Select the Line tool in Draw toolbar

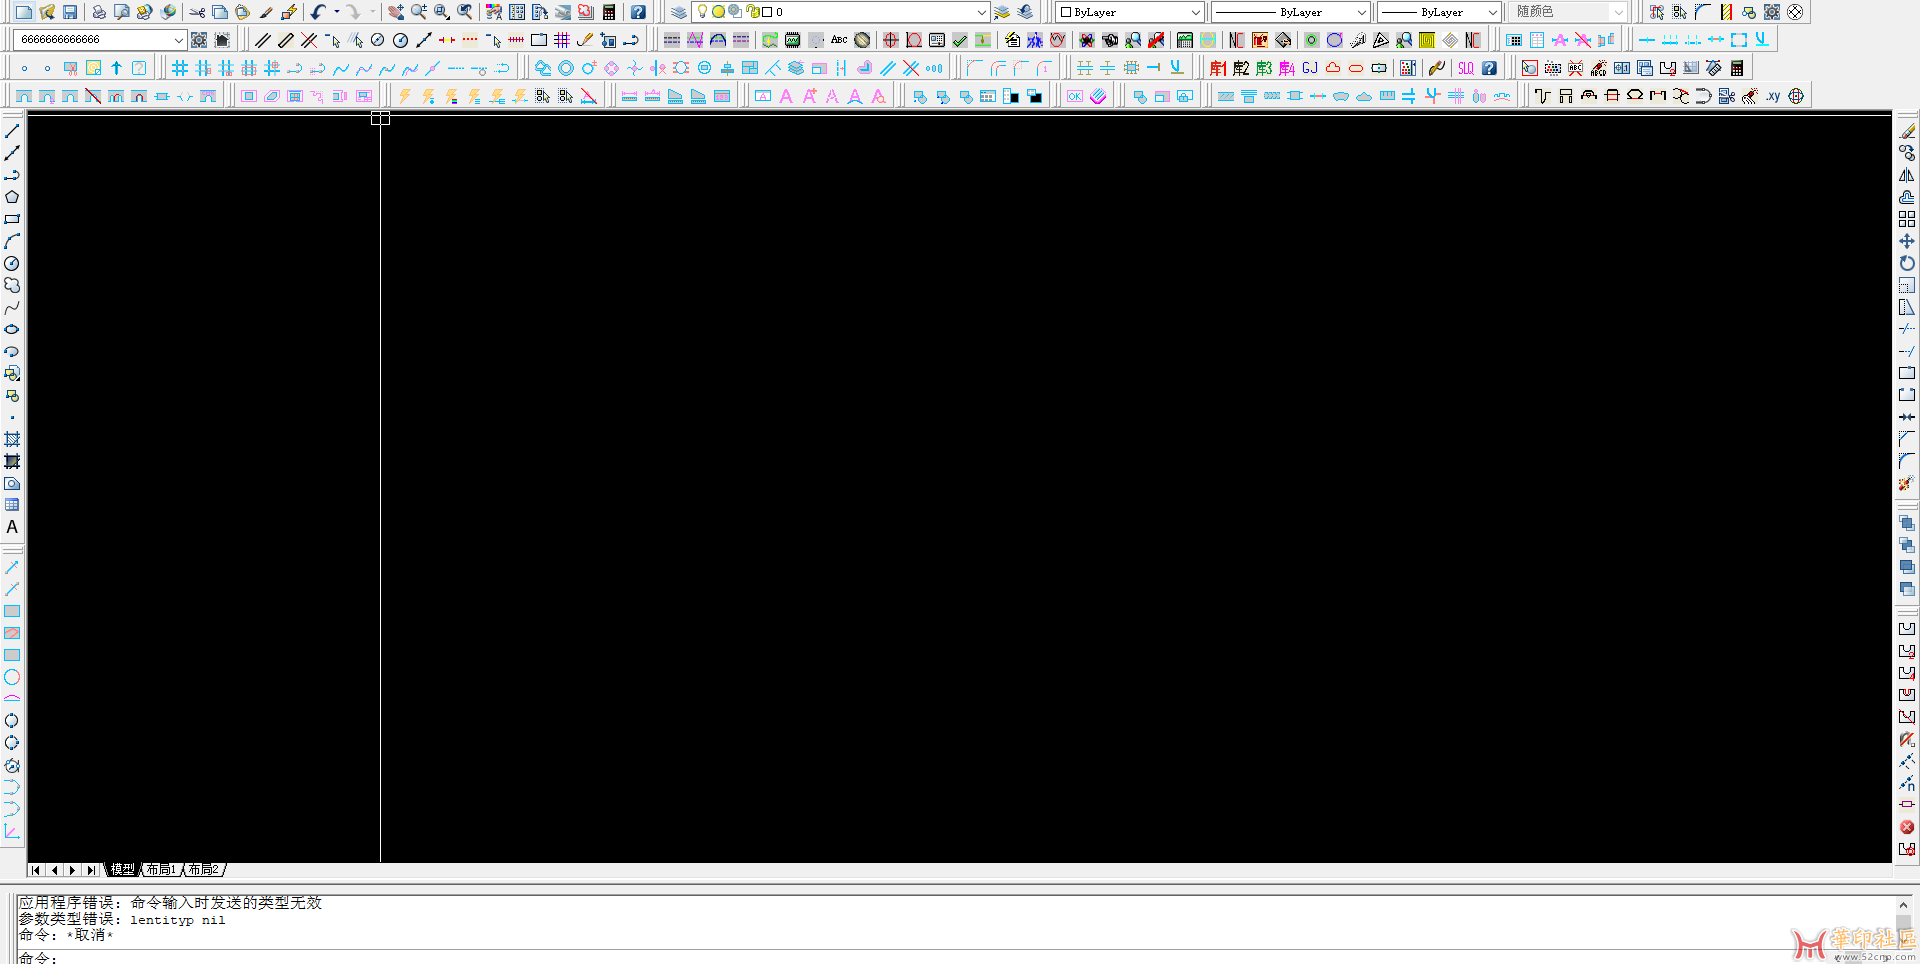tap(12, 131)
